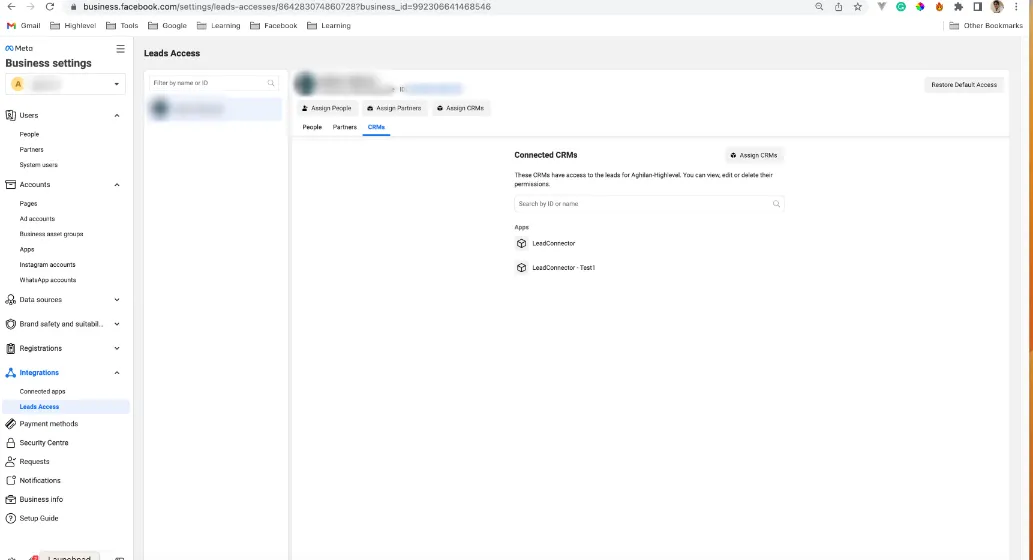Click Restore Default Access button
Screen dimensions: 1033x560
click(x=964, y=84)
